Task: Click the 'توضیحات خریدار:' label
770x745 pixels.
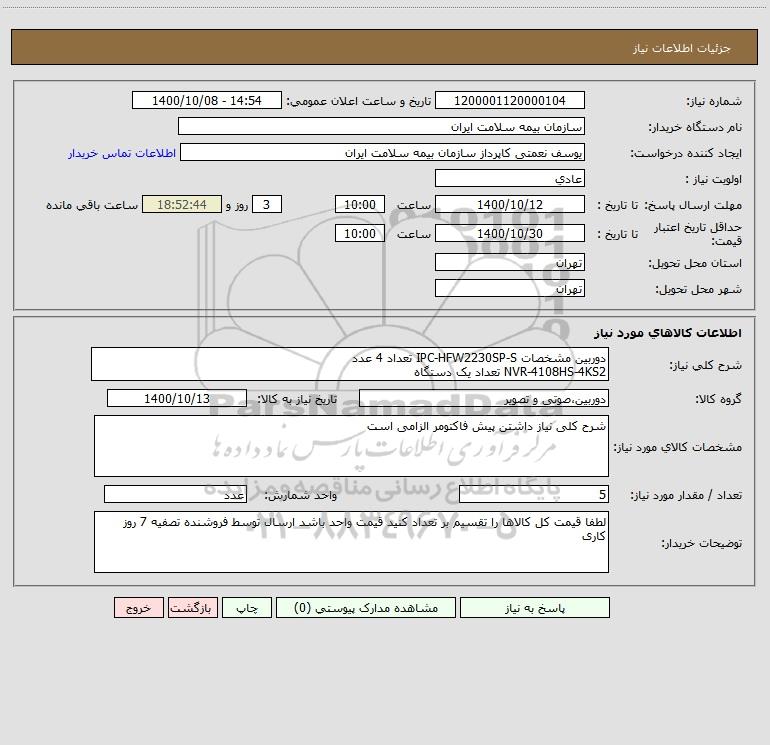Action: pos(702,543)
